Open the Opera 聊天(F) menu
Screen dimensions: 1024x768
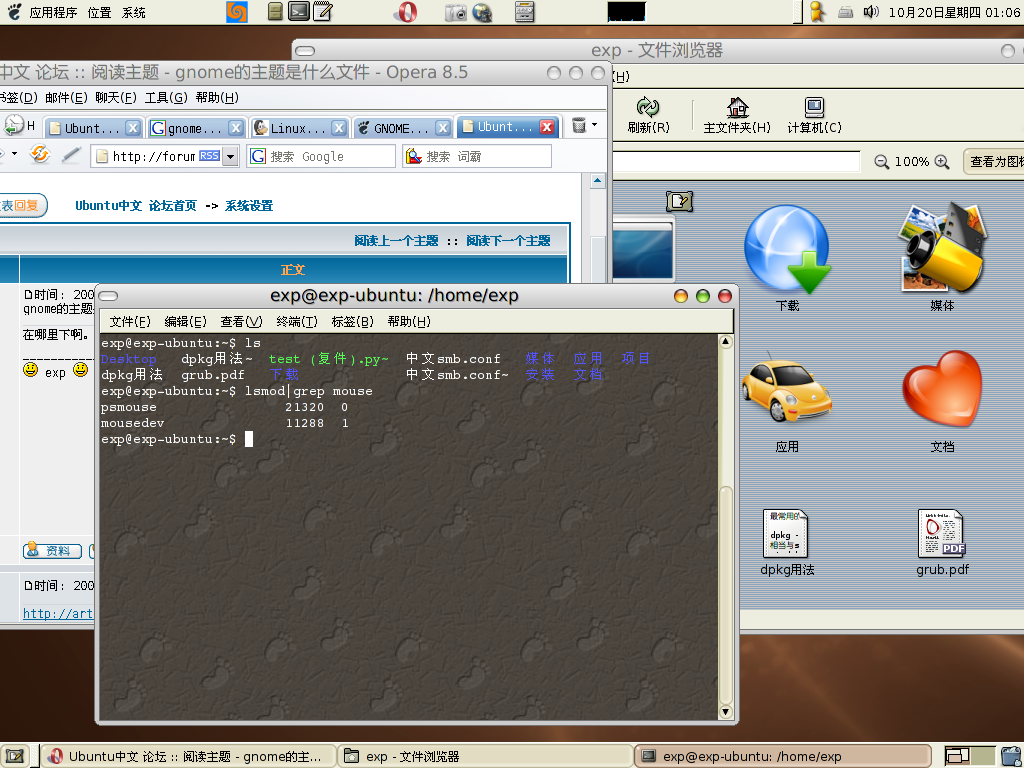[116, 97]
